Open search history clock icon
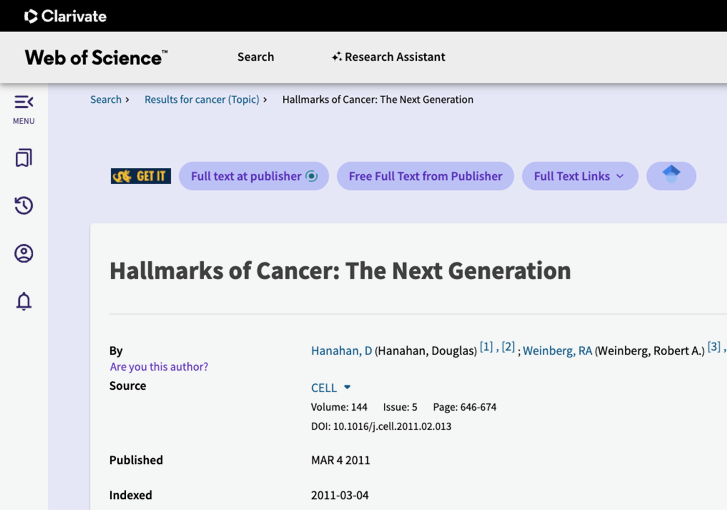Viewport: 727px width, 510px height. [24, 206]
